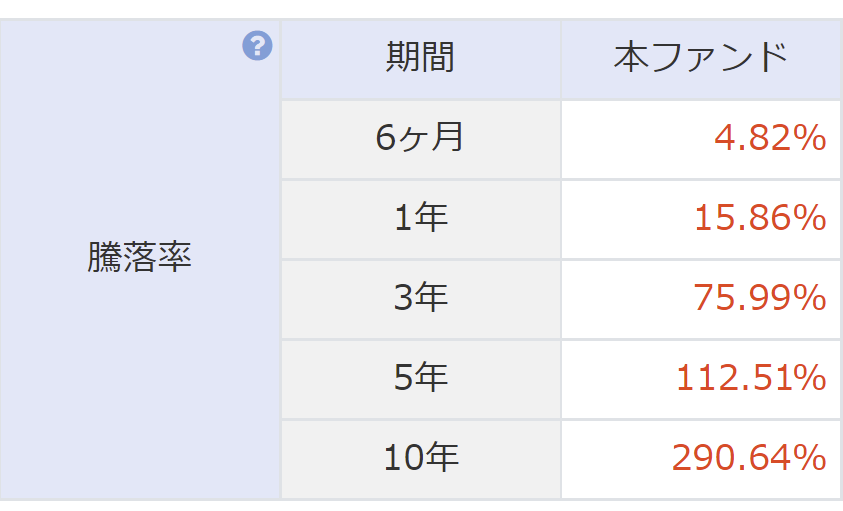Screen dimensions: 843x511
Task: Click the percent sign after 290.64
Action: tap(808, 458)
